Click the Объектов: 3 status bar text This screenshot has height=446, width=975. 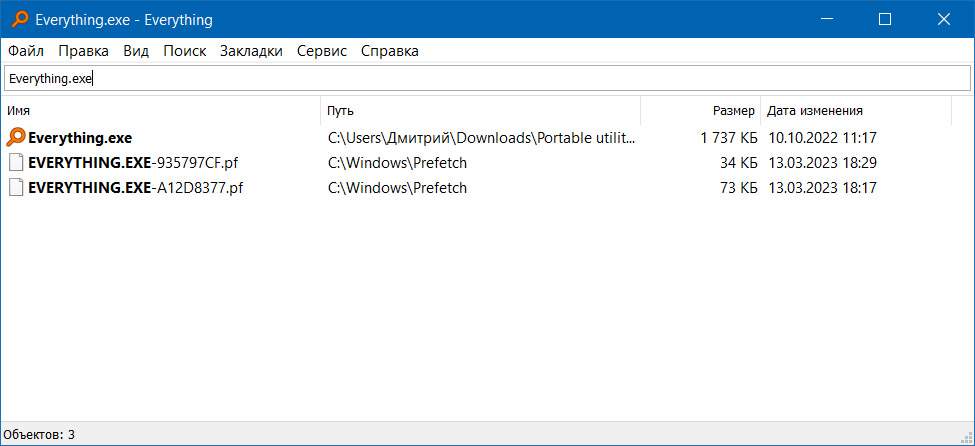39,434
